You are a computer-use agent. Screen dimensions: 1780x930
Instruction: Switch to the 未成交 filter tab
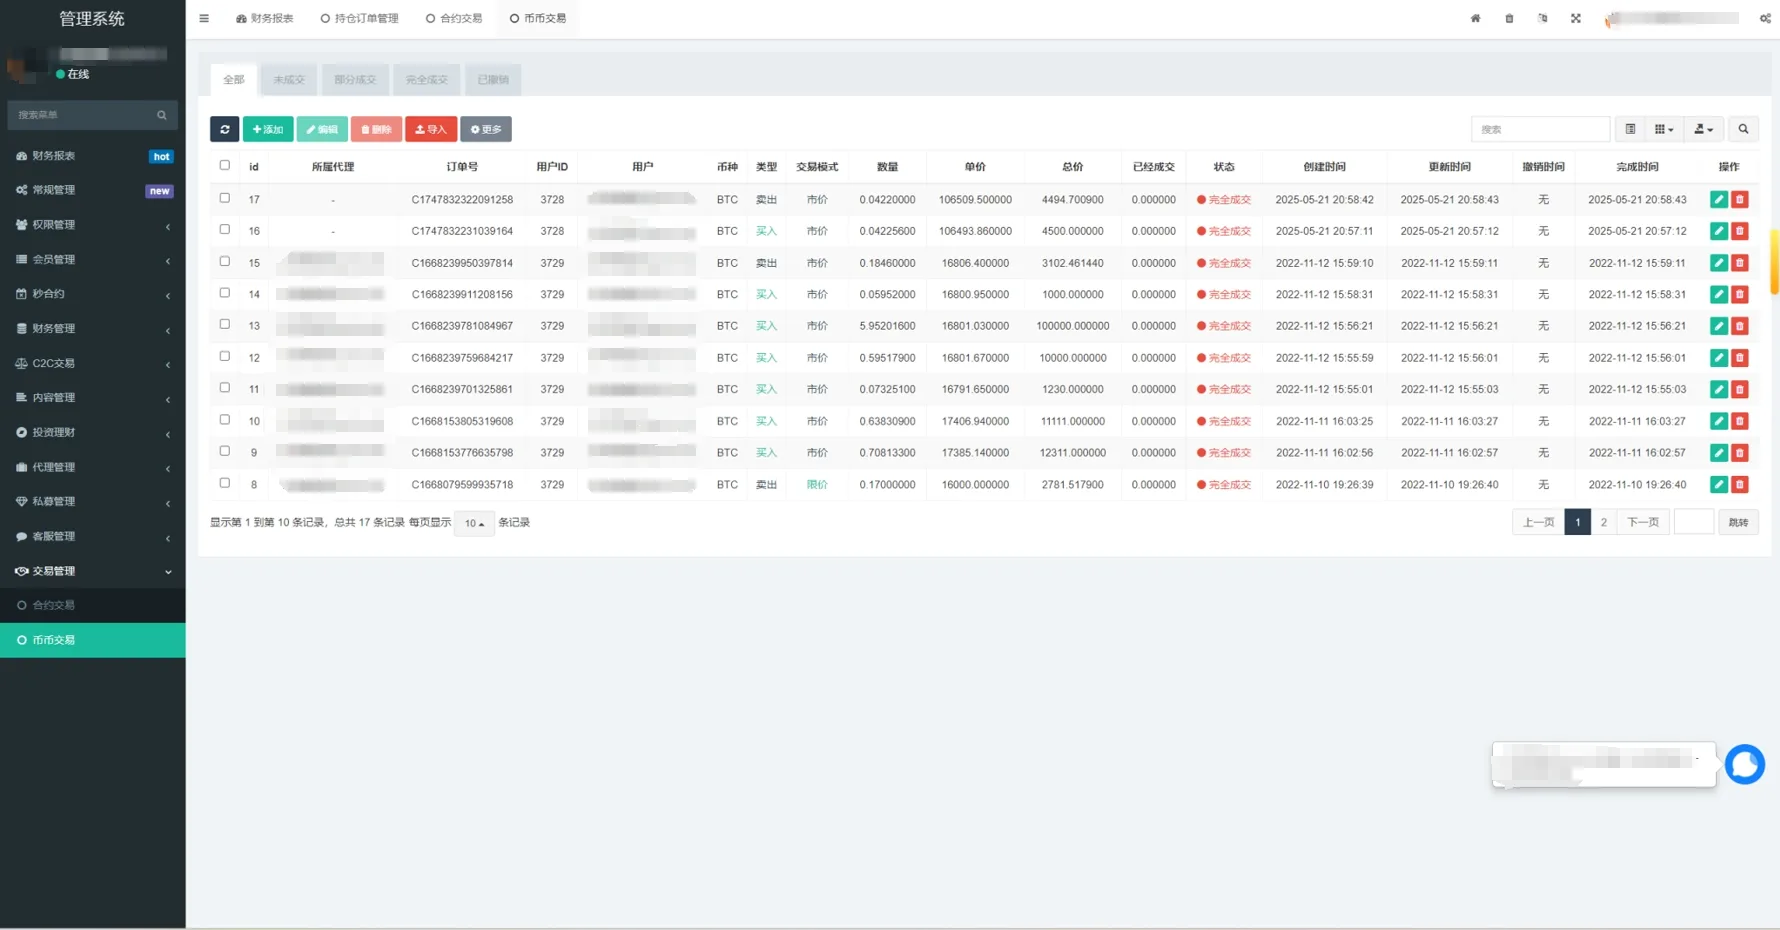coord(289,80)
